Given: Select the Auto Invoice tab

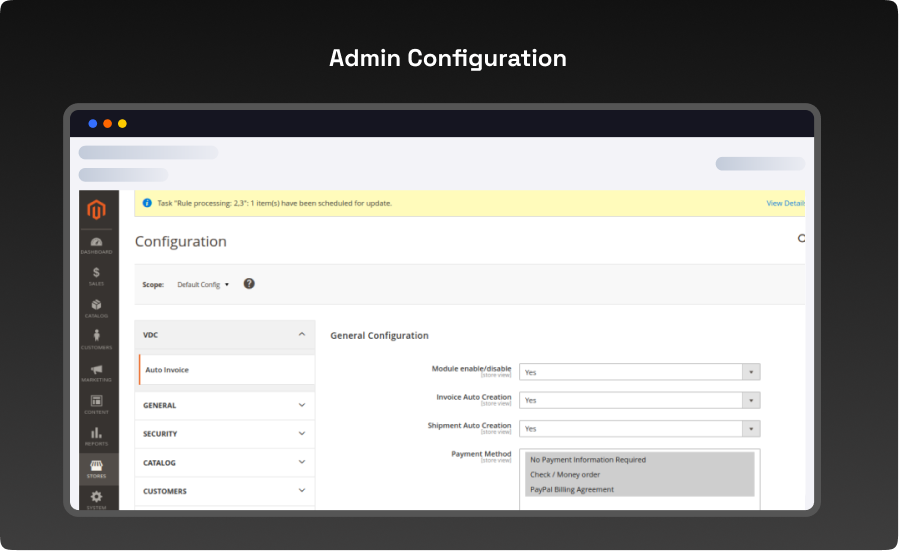Looking at the screenshot, I should (x=167, y=370).
